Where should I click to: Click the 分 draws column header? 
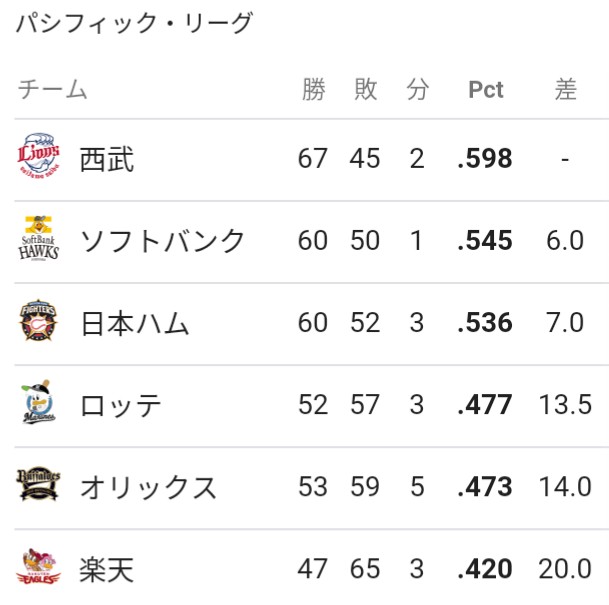click(x=418, y=89)
